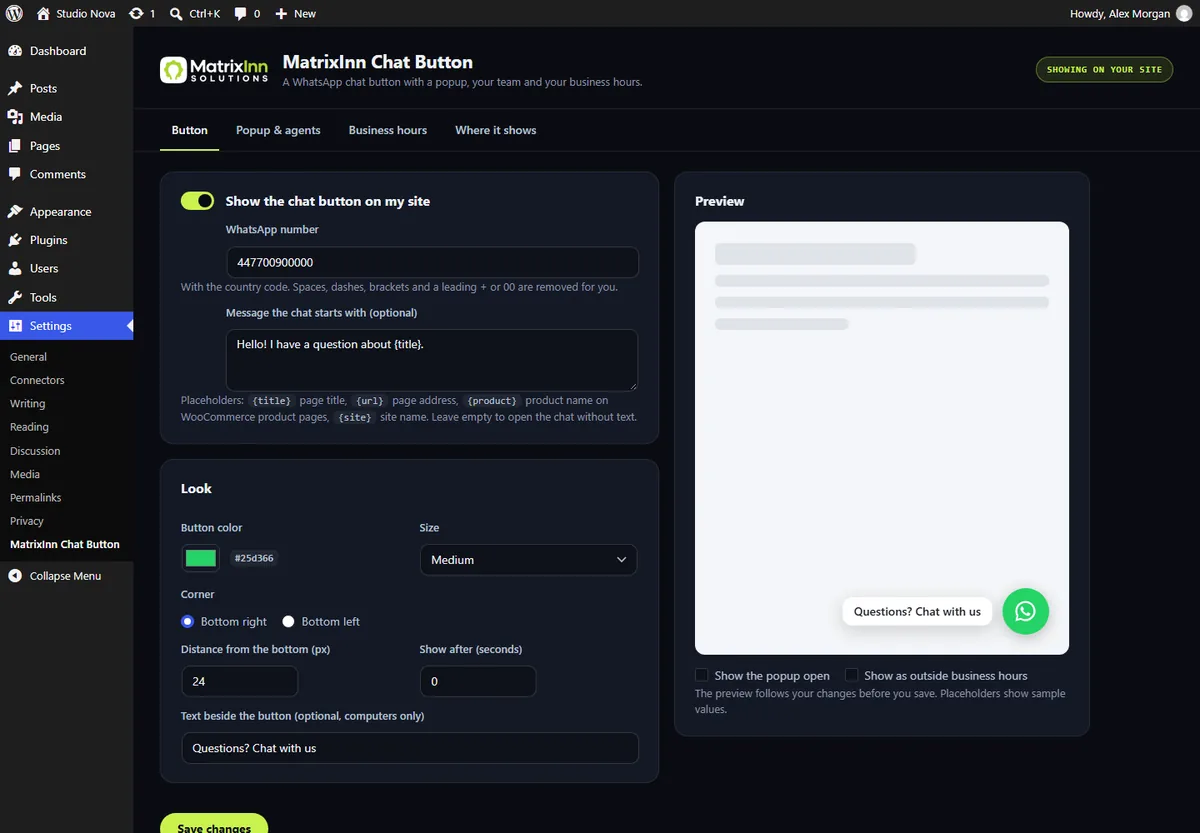Viewport: 1200px width, 833px height.
Task: Click the Look section heading
Action: [x=196, y=489]
